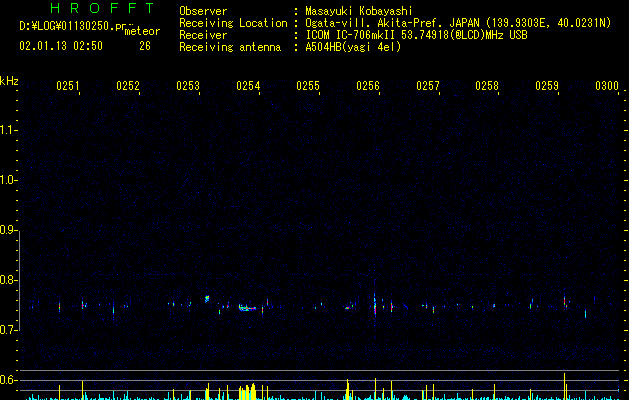Click the 0.6 kHz frequency label
The width and height of the screenshot is (629, 400).
coord(9,380)
